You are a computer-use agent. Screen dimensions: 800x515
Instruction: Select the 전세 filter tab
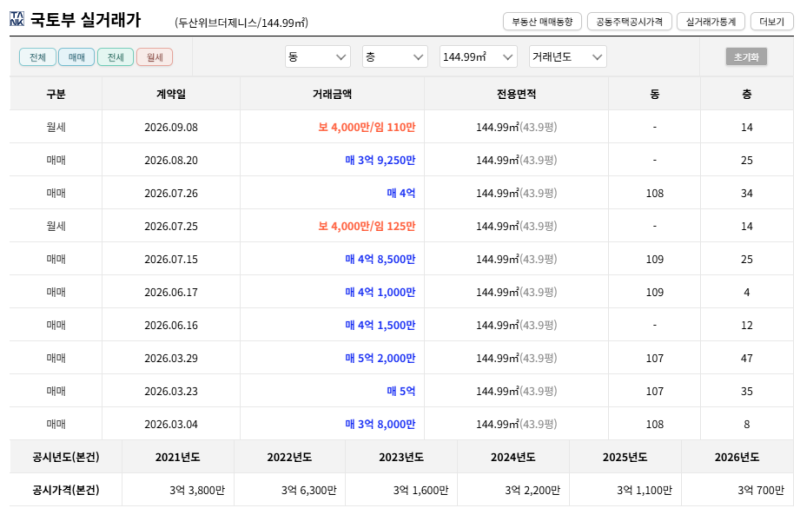pyautogui.click(x=116, y=57)
